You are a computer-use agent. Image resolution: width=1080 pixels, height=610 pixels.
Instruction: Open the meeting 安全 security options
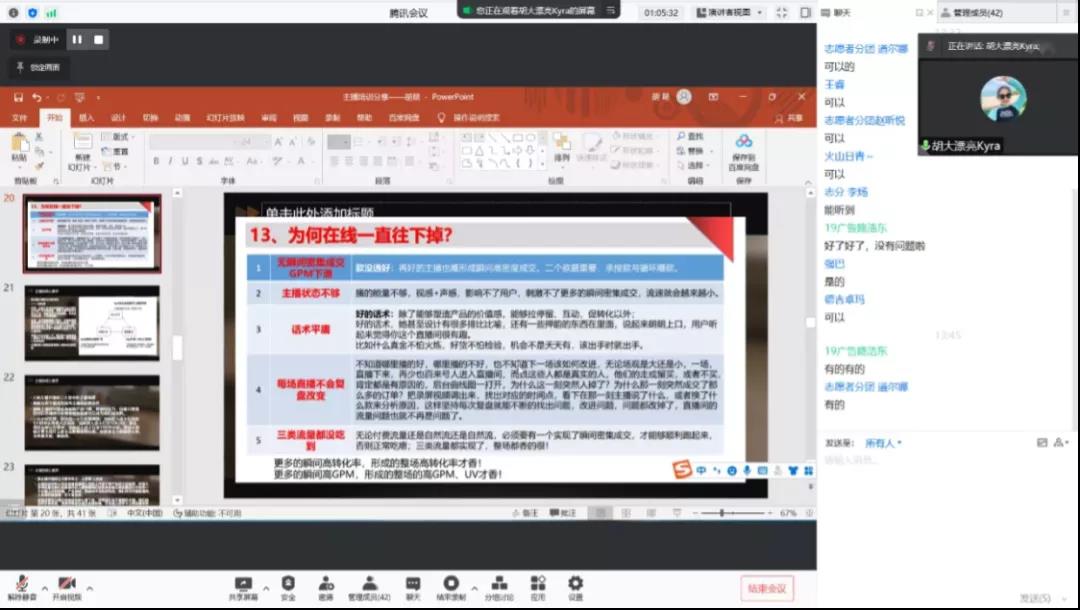pos(288,585)
